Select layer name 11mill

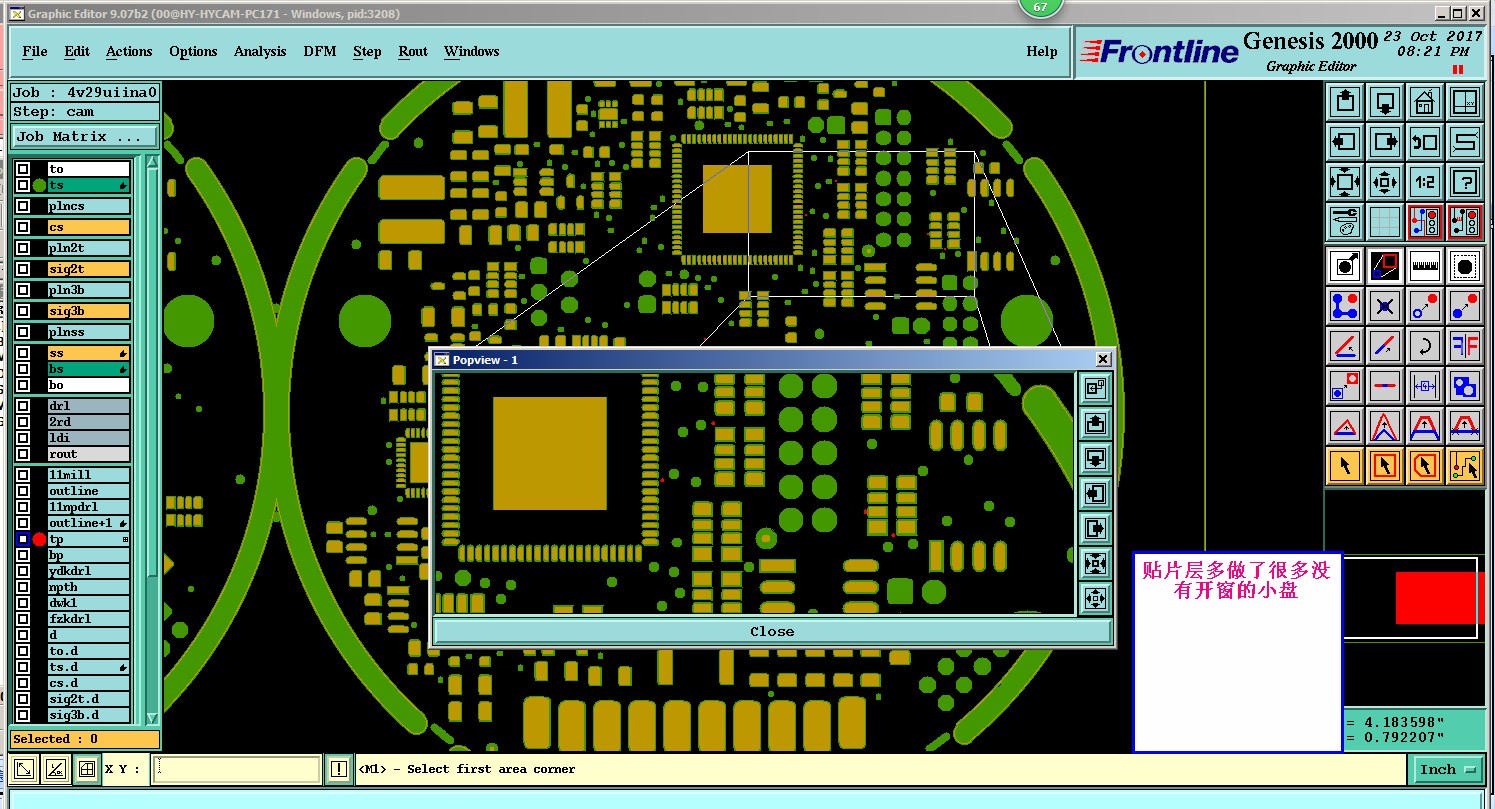pos(89,475)
